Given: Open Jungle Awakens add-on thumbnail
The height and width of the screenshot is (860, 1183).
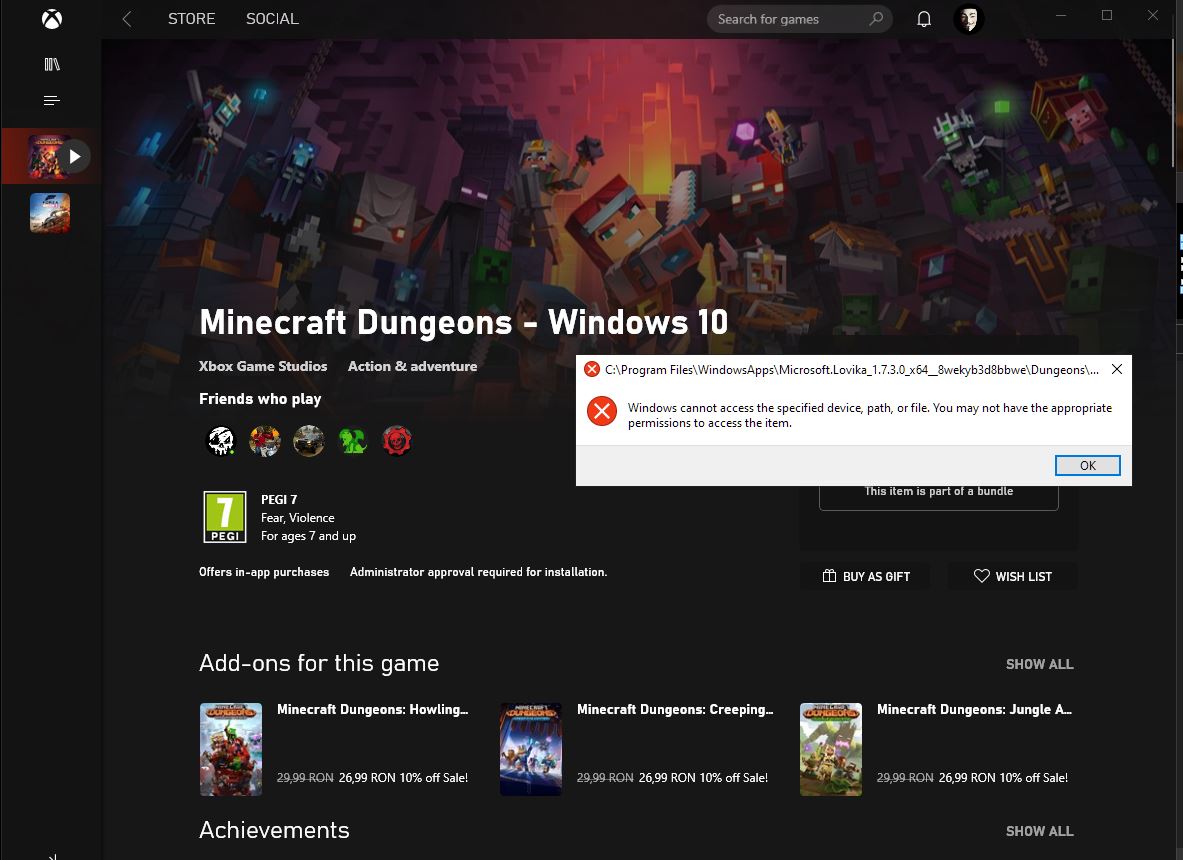Looking at the screenshot, I should point(831,749).
